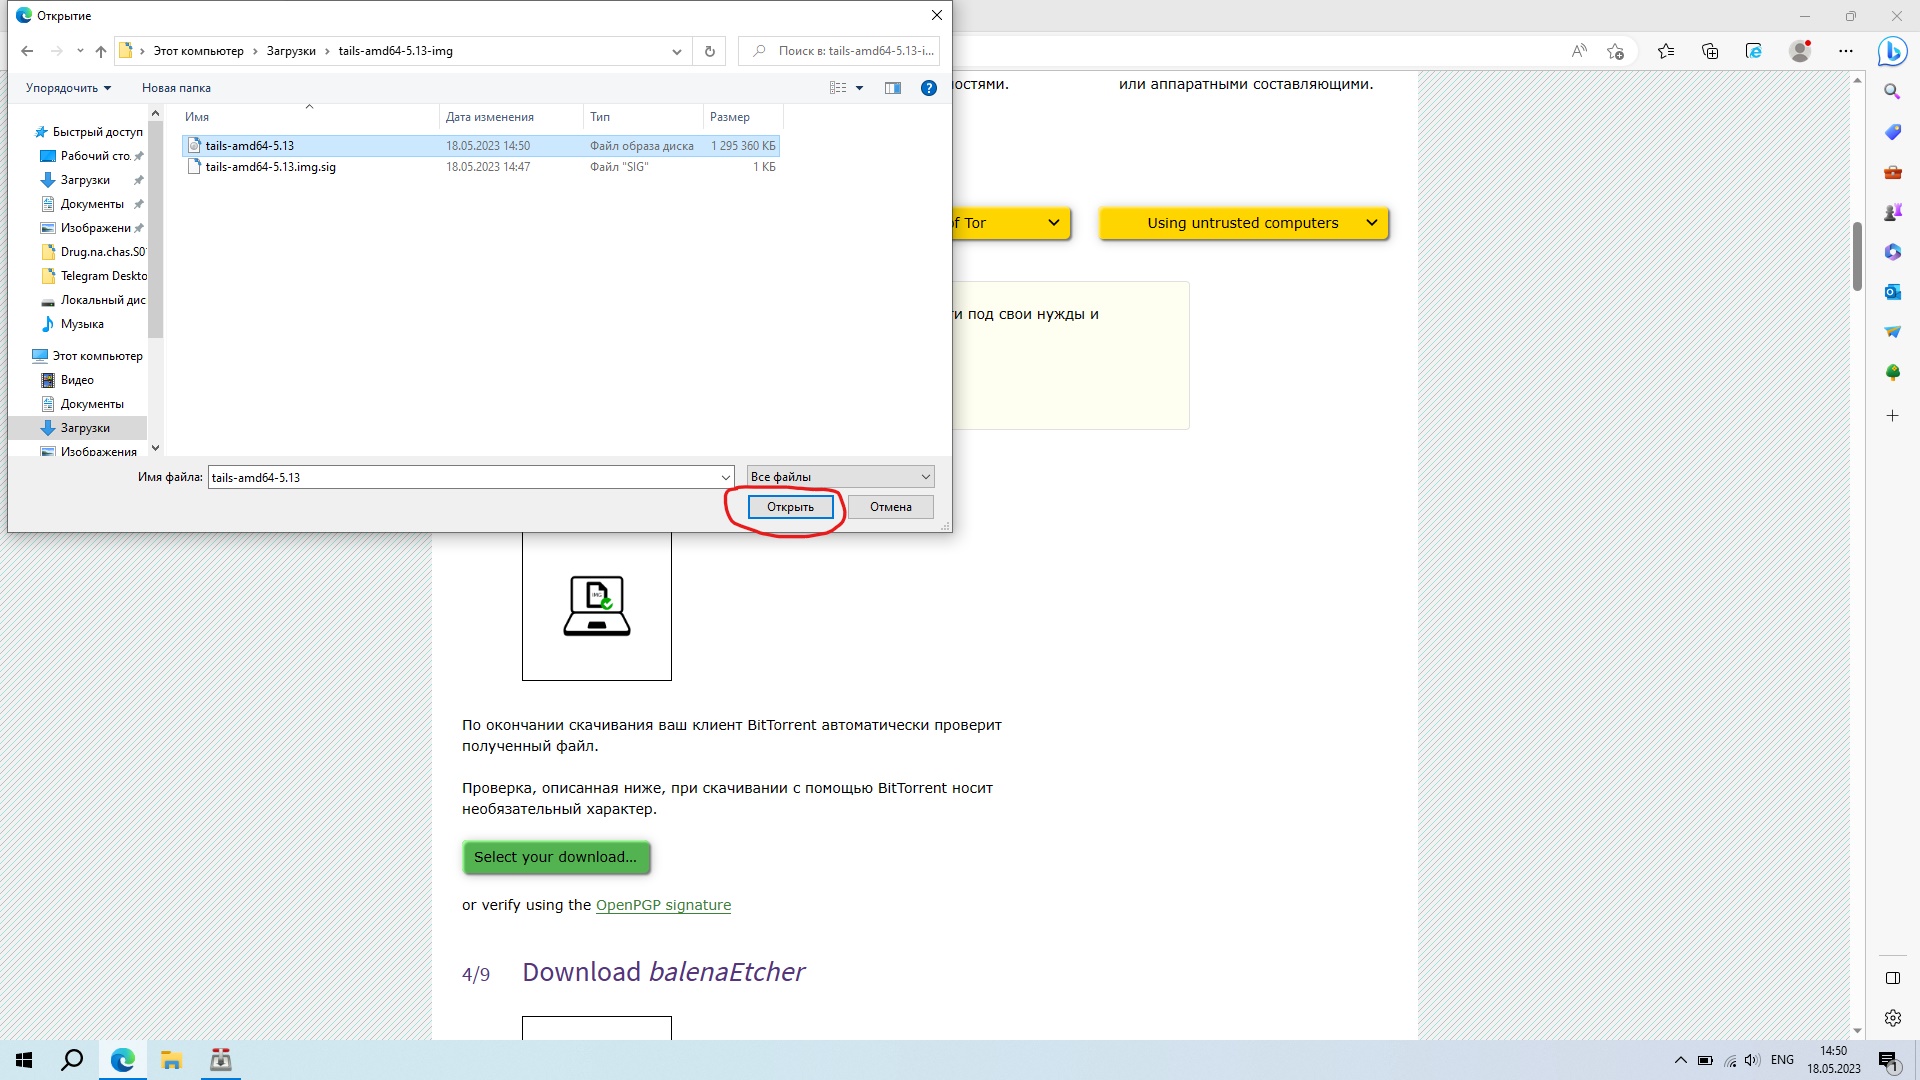The height and width of the screenshot is (1080, 1920).
Task: Expand 'Using untrusted computers' section
Action: (1243, 223)
